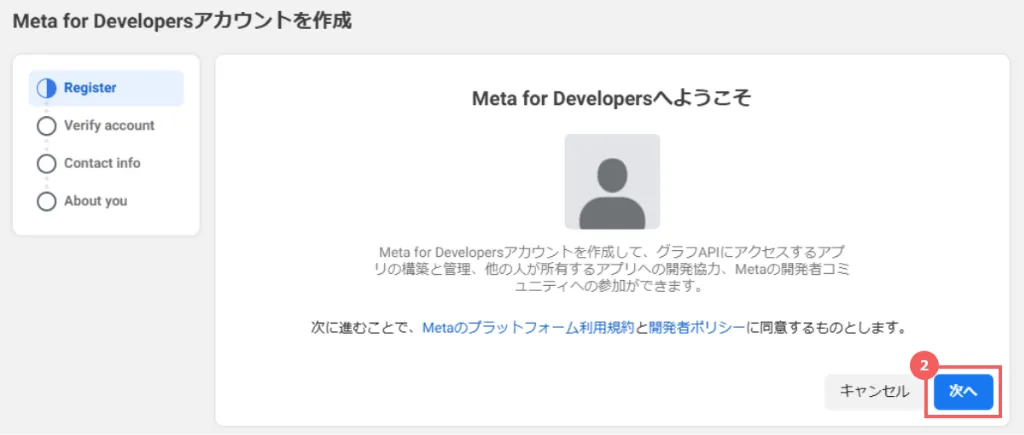Select the Register step label
The image size is (1024, 435).
point(90,88)
